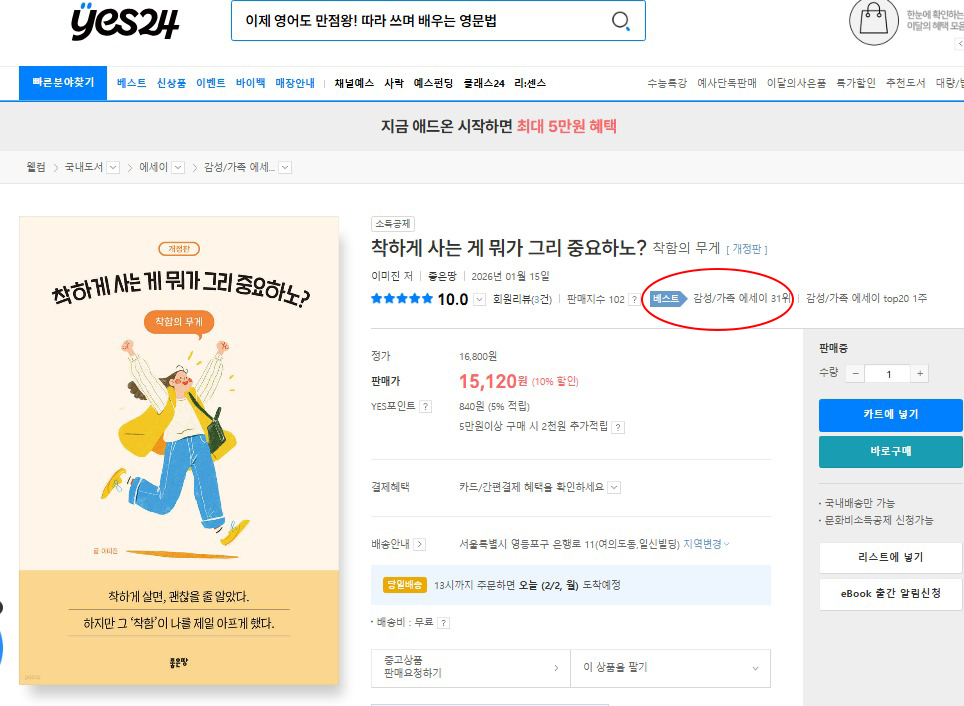Click the quantity input field

887,373
